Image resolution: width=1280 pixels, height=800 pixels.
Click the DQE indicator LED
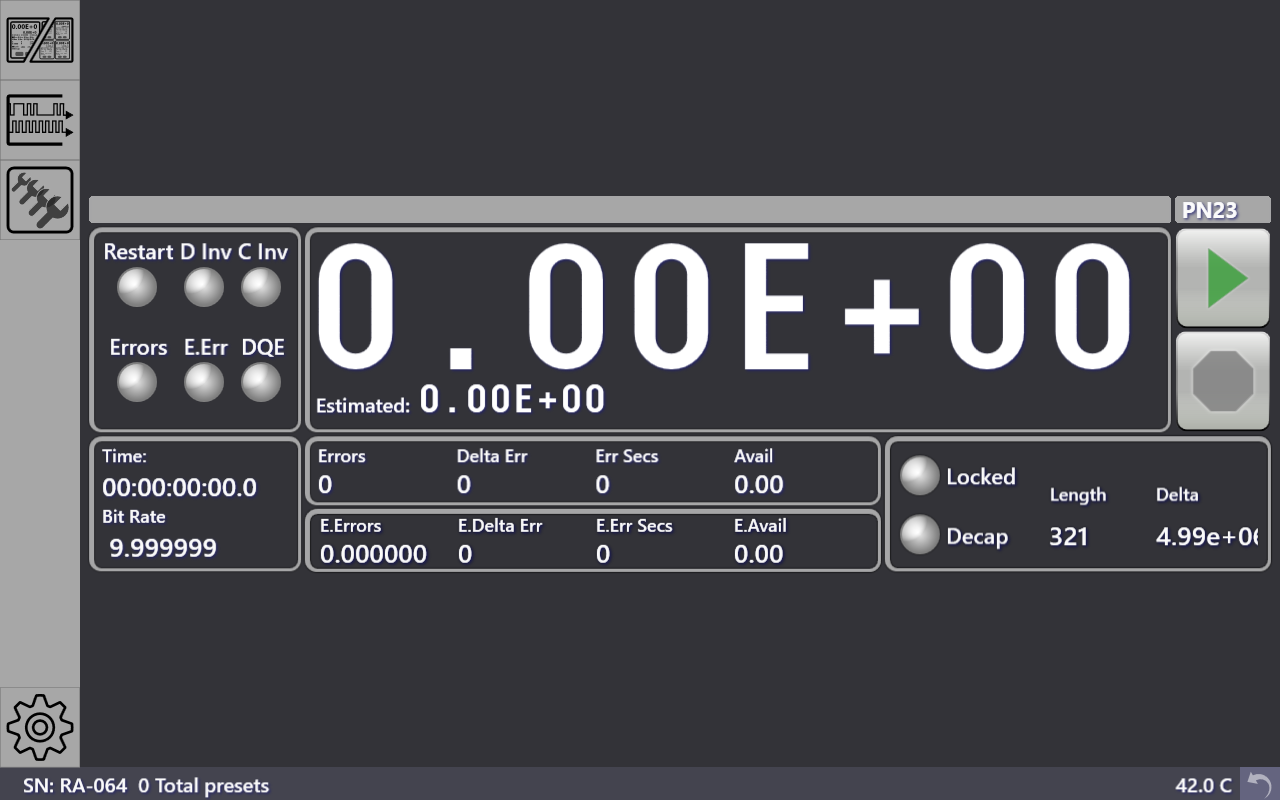260,381
